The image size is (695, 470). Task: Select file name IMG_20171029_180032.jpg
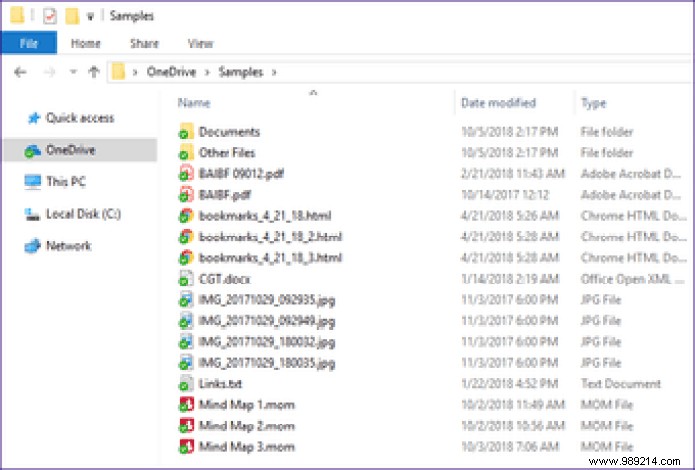(266, 342)
